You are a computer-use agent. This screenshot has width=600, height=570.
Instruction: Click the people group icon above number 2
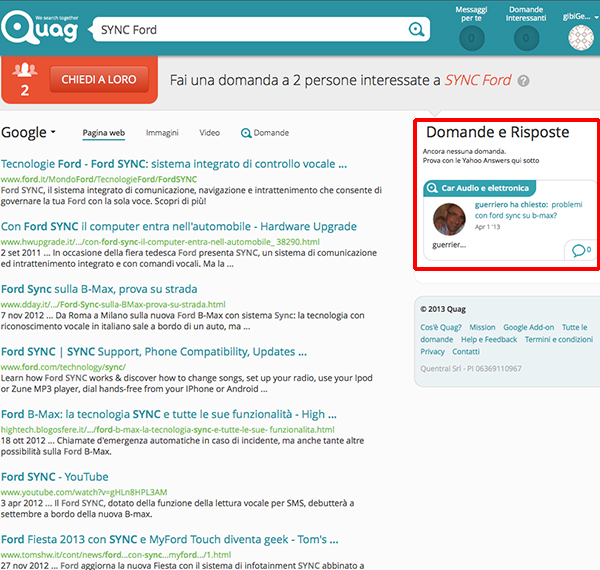[25, 70]
